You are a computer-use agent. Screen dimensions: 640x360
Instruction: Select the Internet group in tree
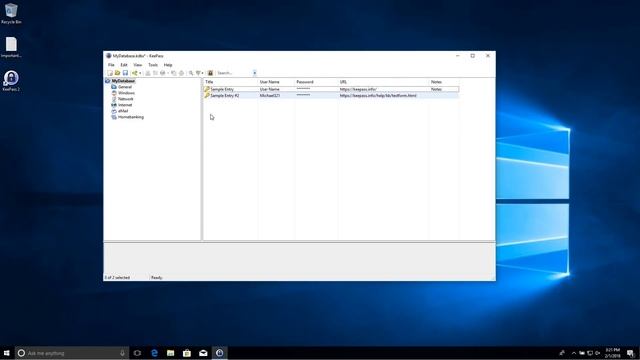[125, 105]
